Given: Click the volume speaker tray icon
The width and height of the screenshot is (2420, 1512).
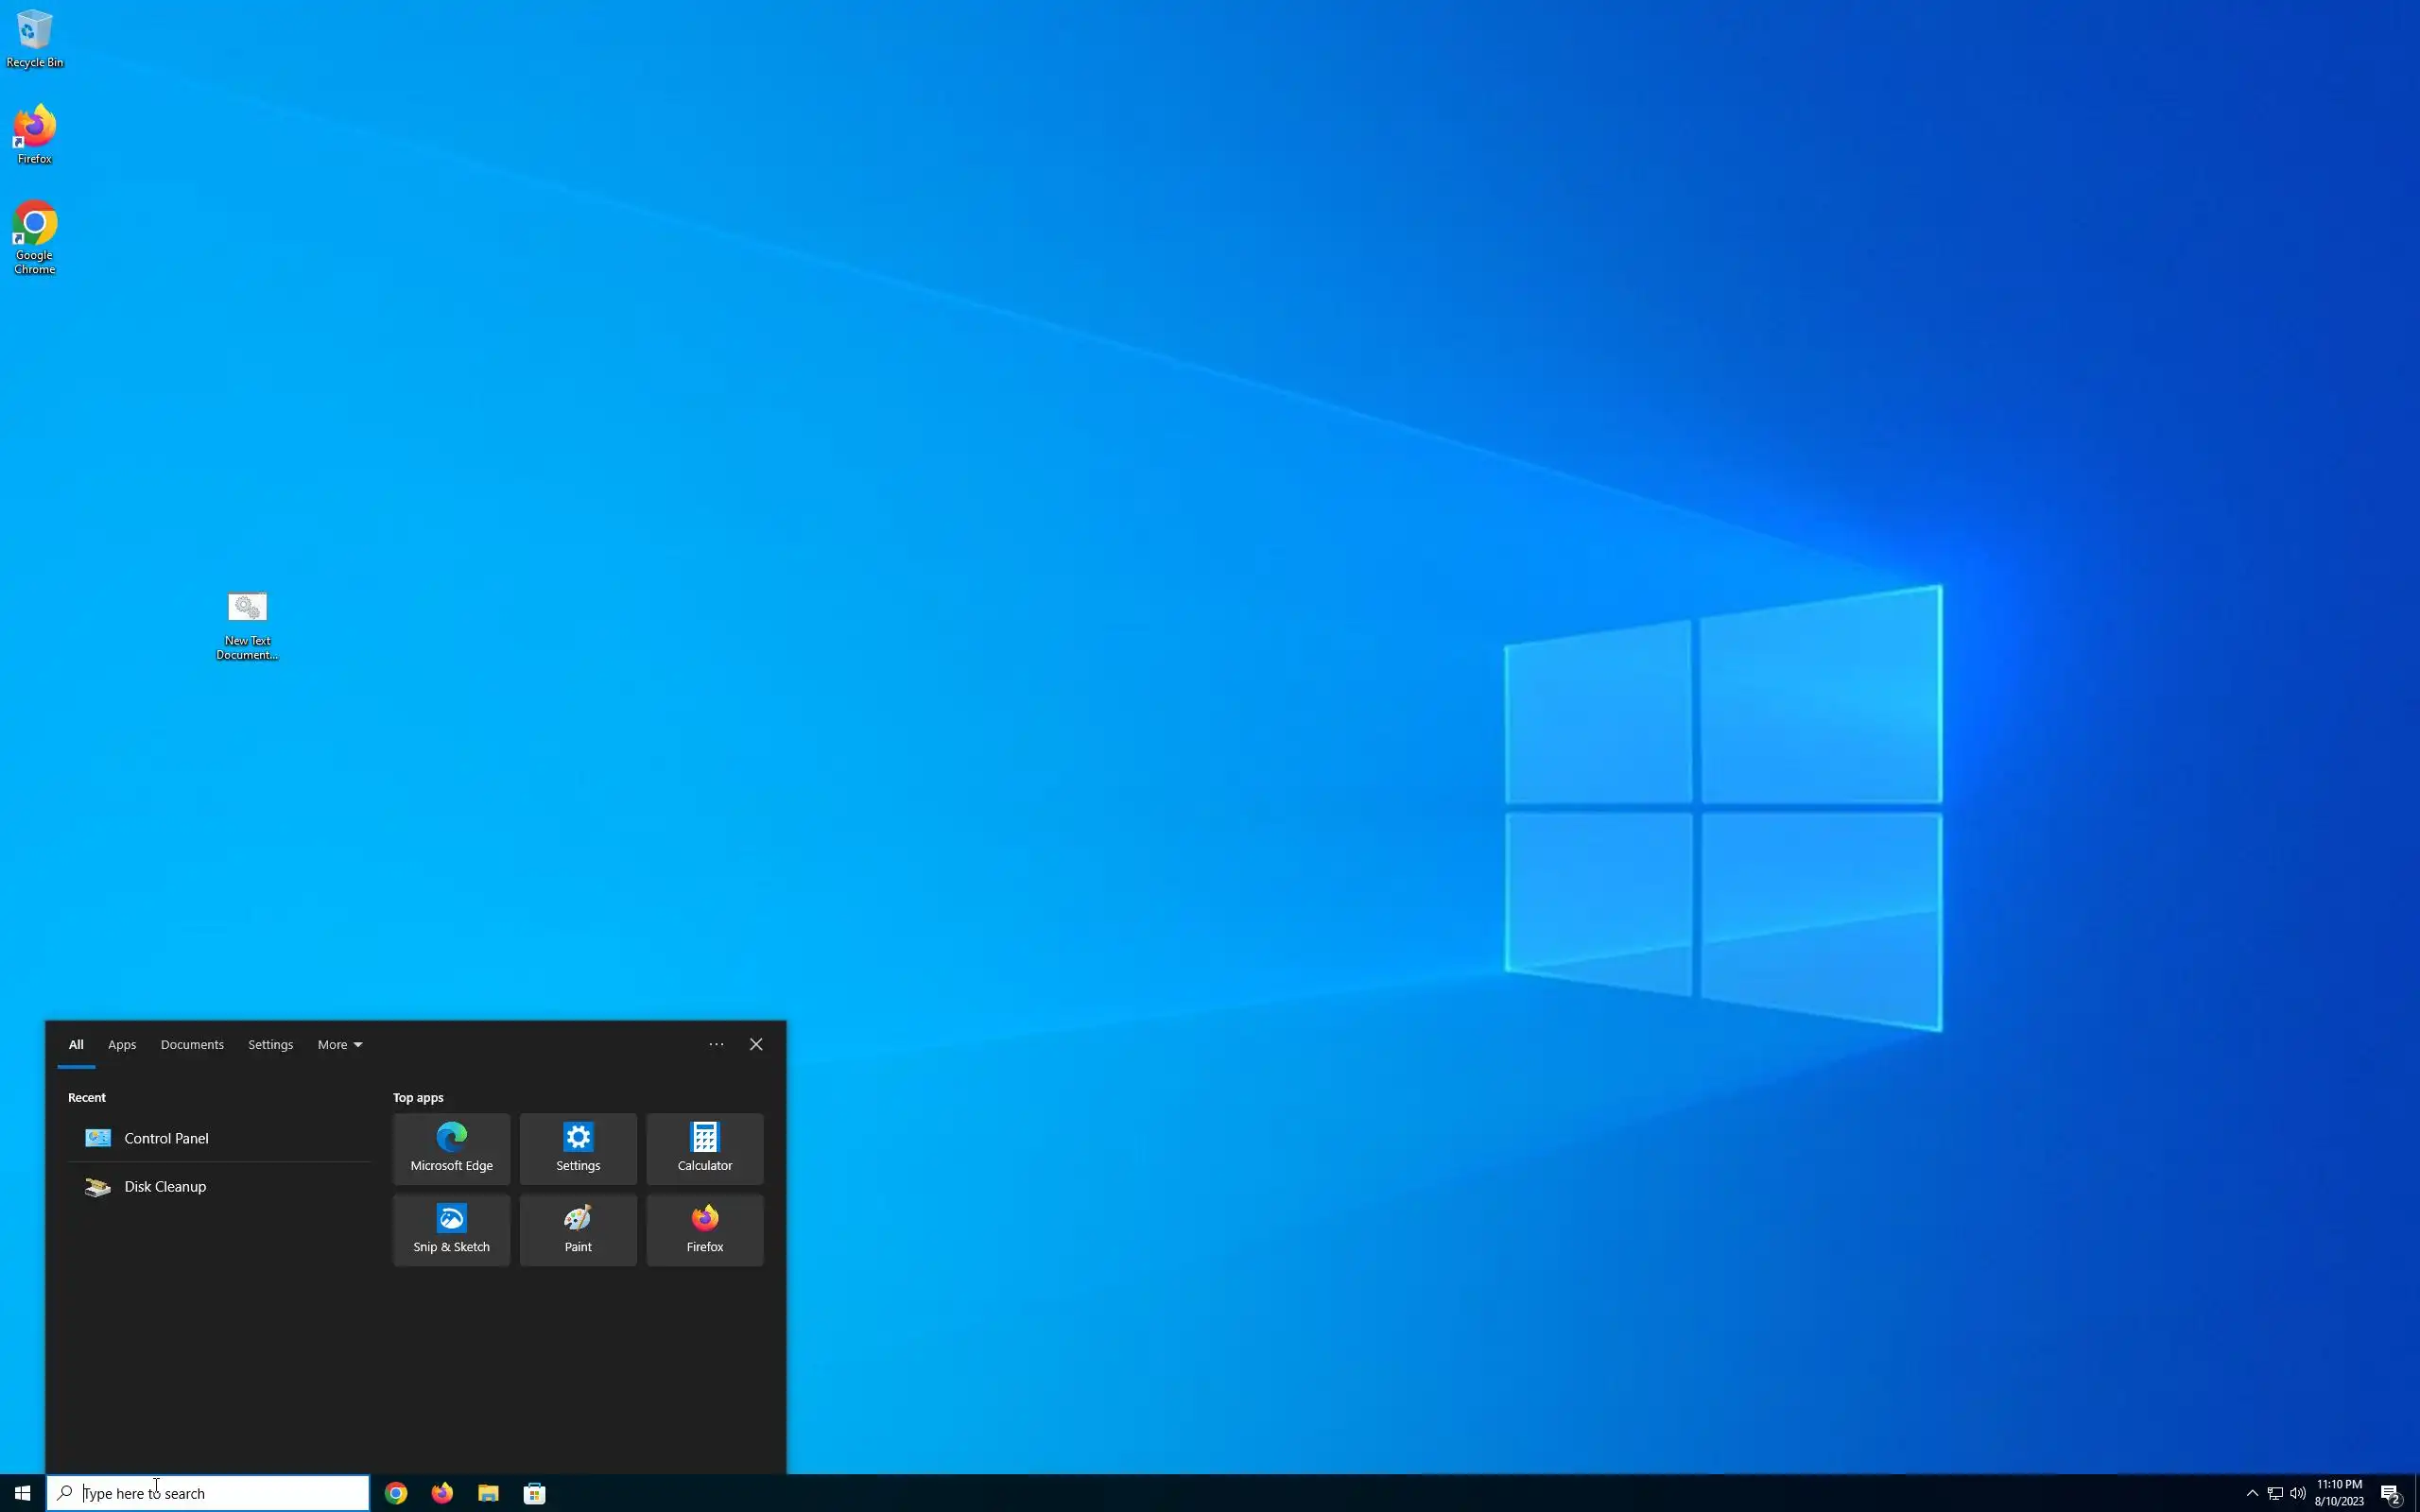Looking at the screenshot, I should pyautogui.click(x=2297, y=1493).
